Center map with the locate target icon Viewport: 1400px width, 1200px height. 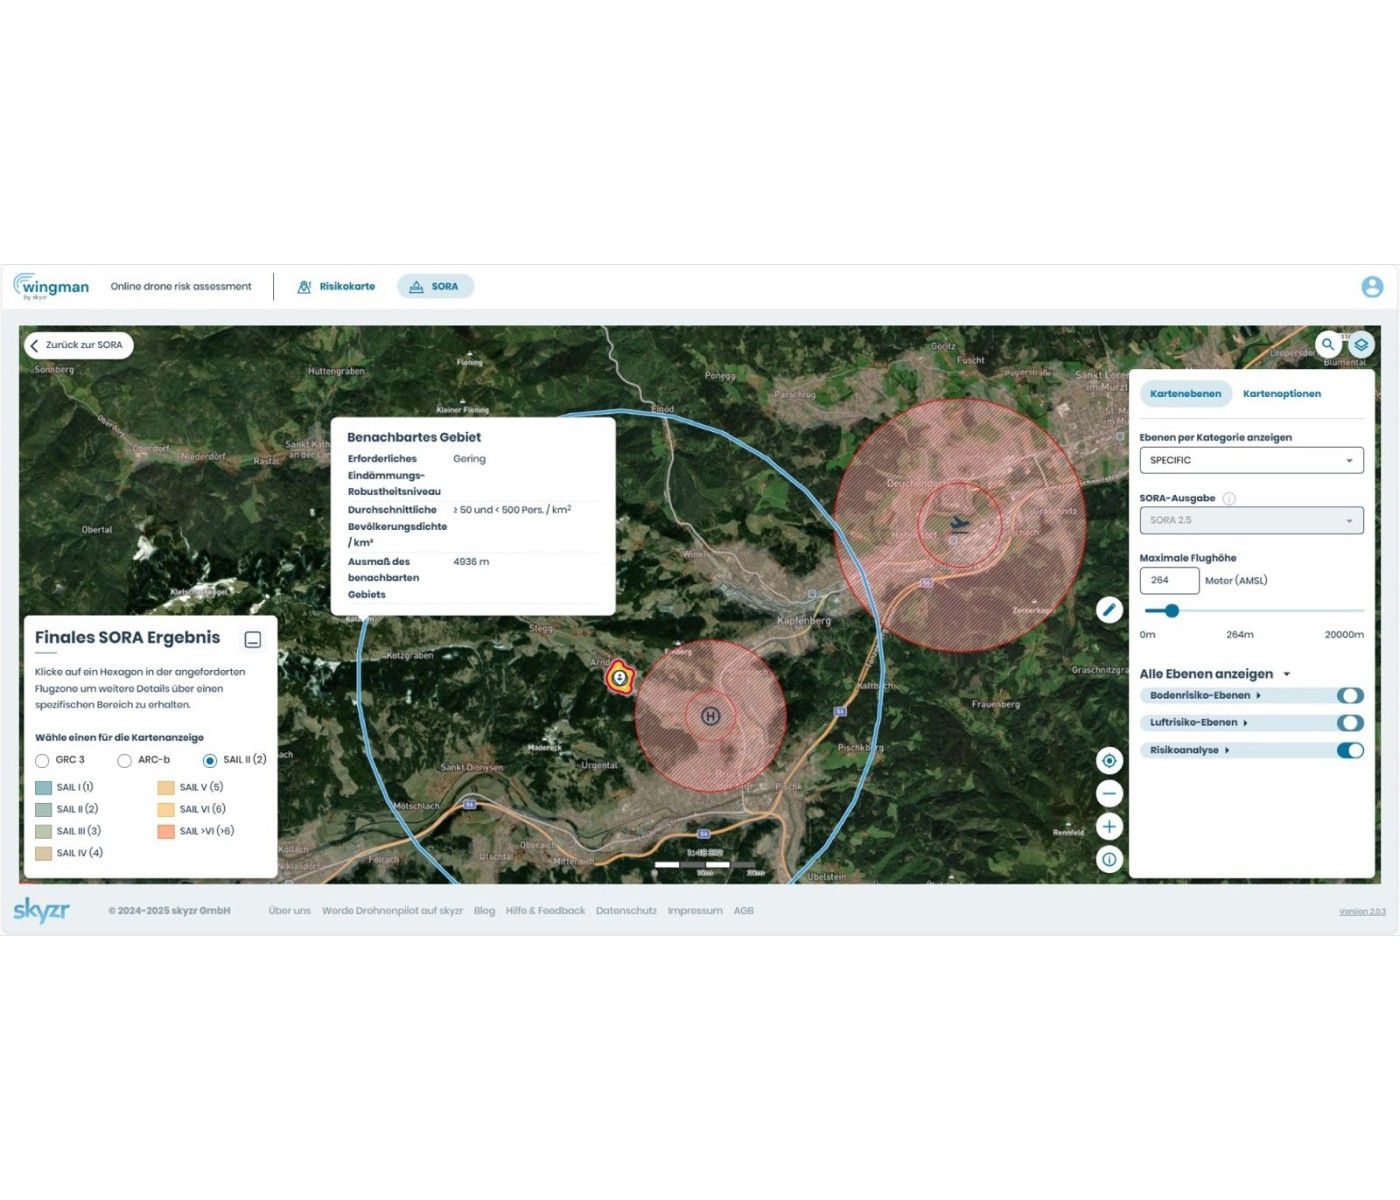pos(1109,761)
